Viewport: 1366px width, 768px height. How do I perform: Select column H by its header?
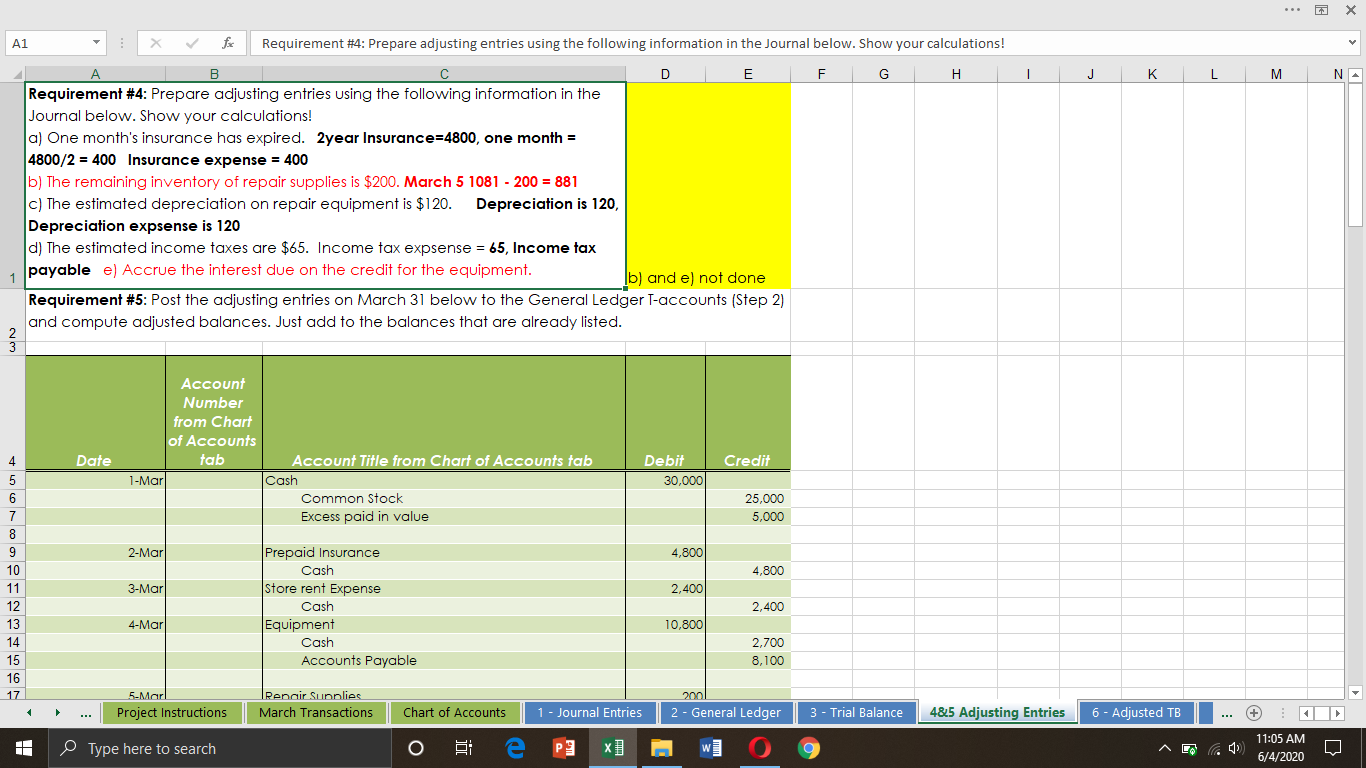[x=958, y=73]
